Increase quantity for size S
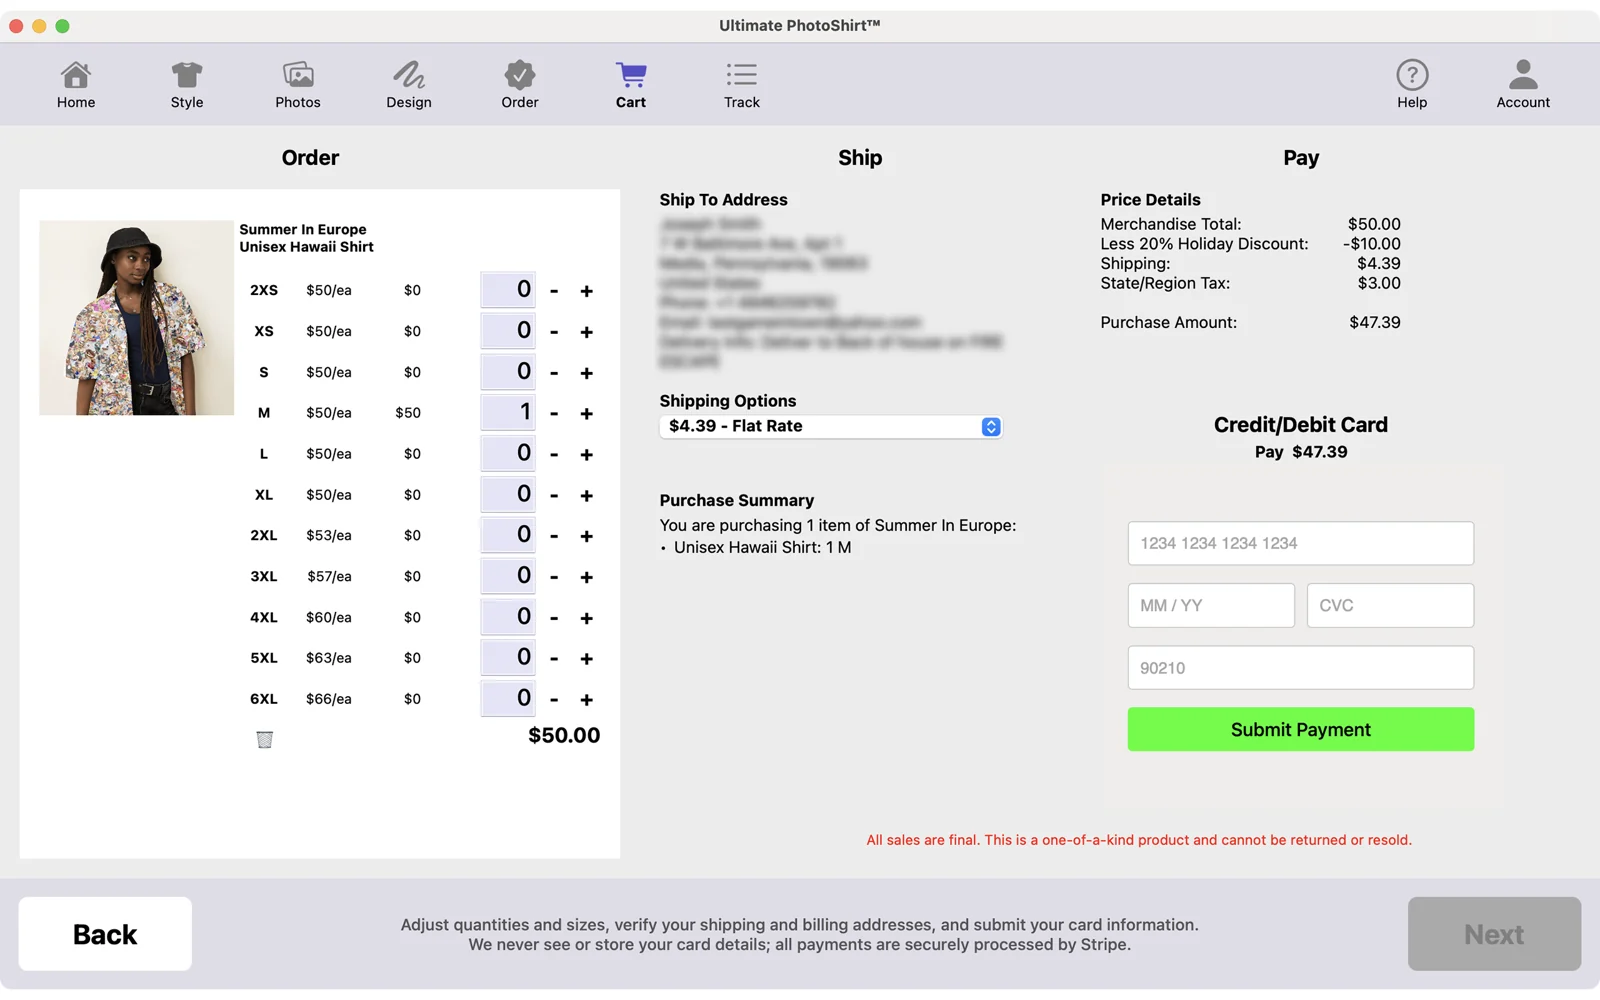This screenshot has width=1600, height=1000. point(587,373)
